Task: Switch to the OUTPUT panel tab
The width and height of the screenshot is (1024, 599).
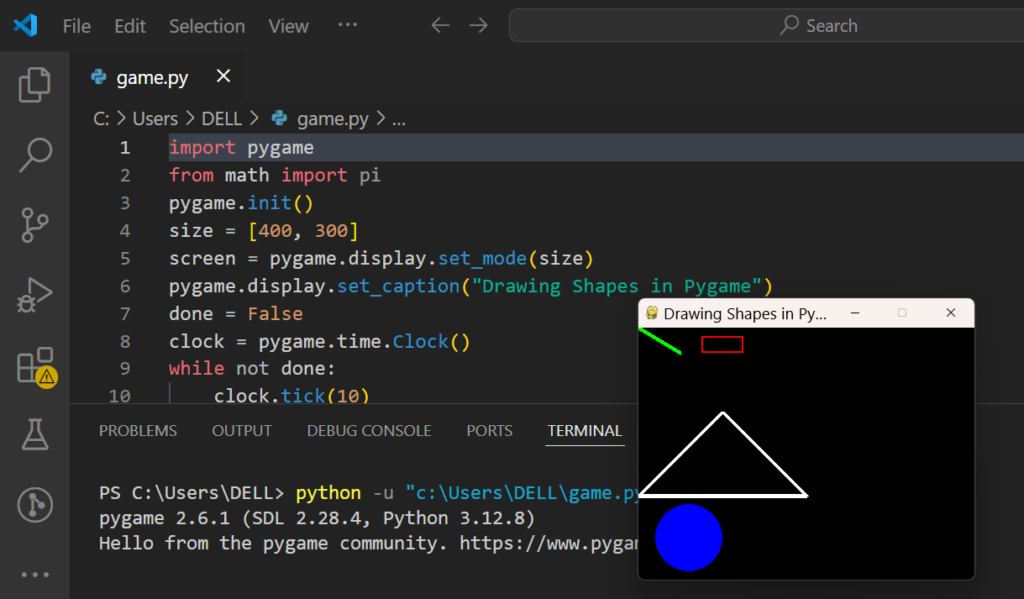Action: 242,430
